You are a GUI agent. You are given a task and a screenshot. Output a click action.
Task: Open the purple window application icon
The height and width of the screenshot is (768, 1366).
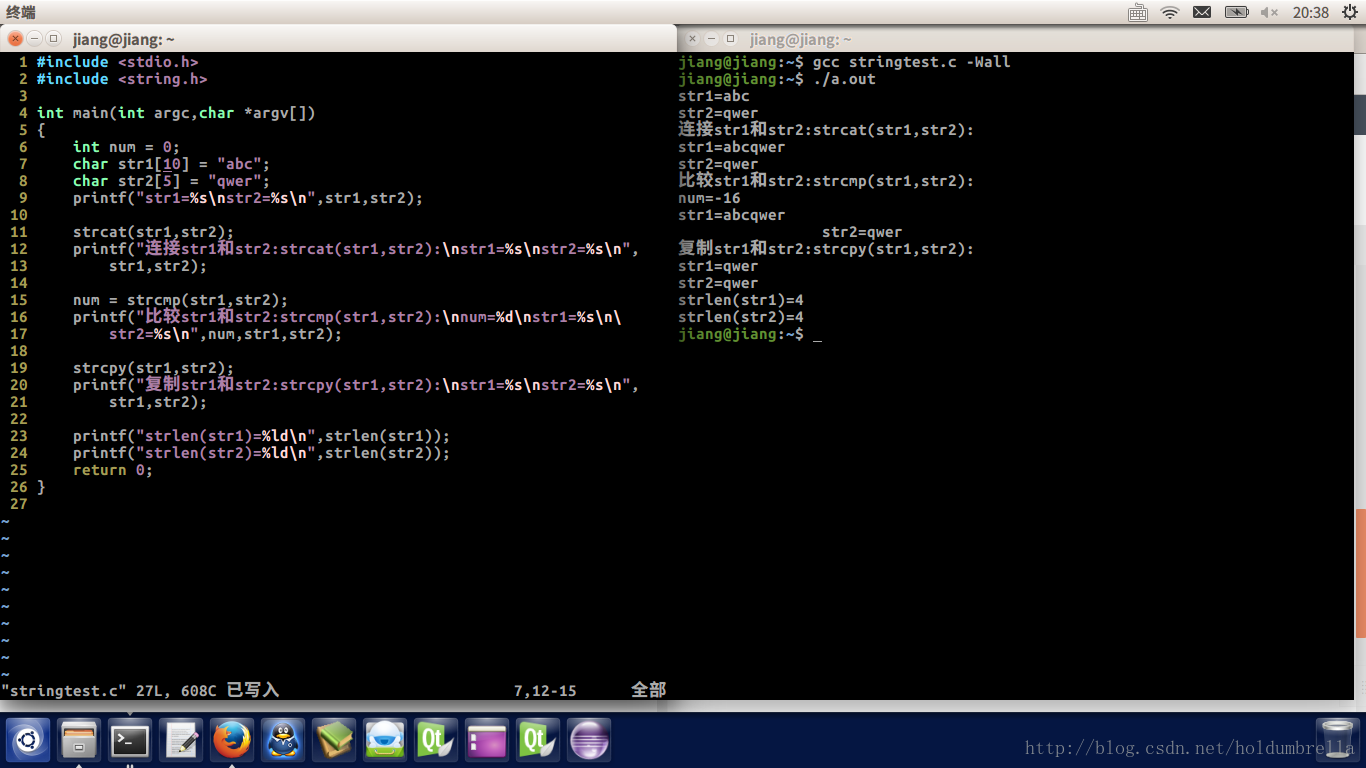pyautogui.click(x=487, y=741)
